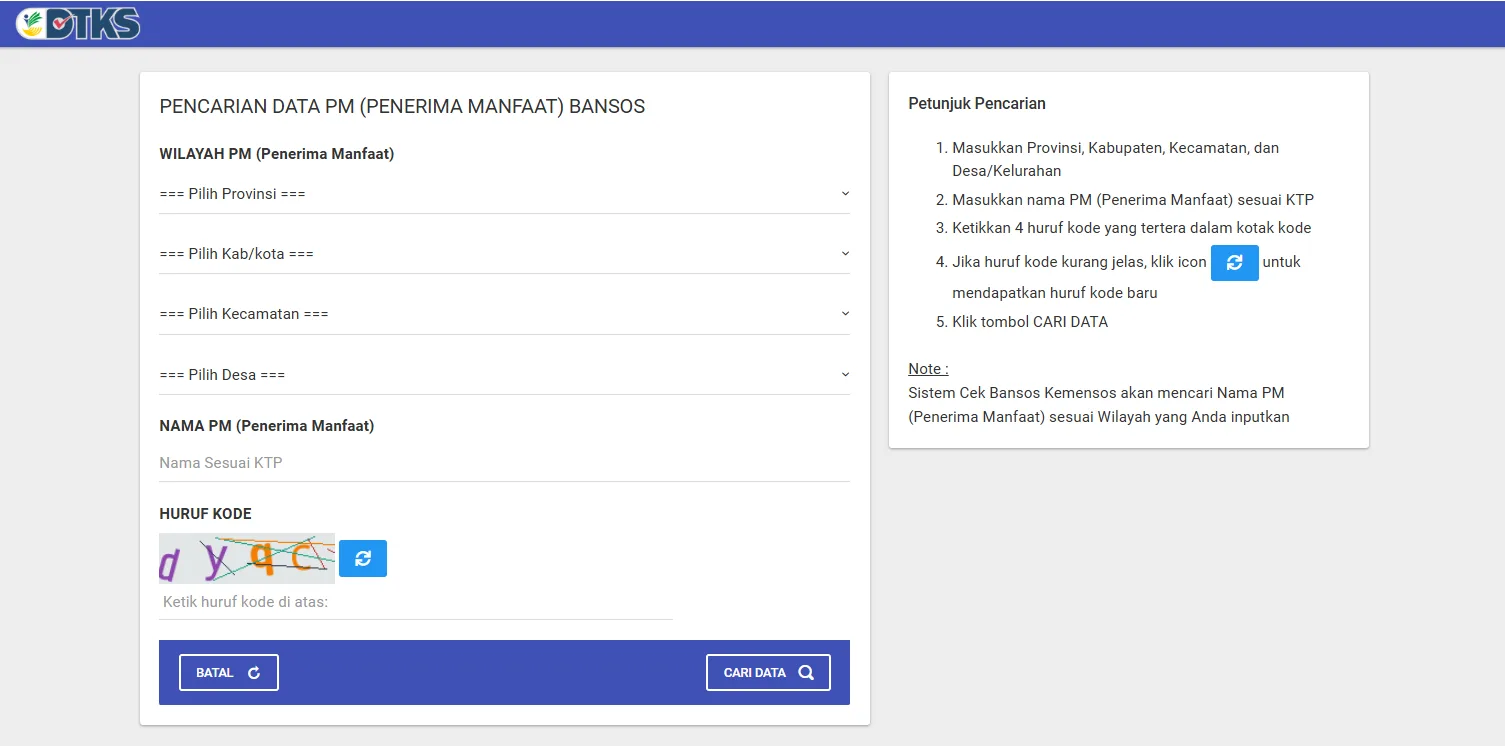Image resolution: width=1505 pixels, height=746 pixels.
Task: Click the underlined Note text
Action: [x=928, y=369]
